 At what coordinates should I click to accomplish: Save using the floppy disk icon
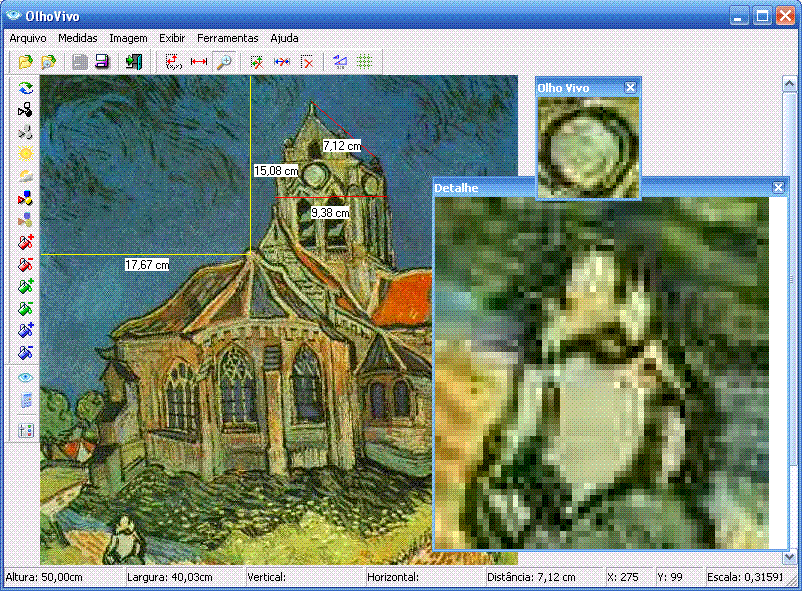pos(102,62)
